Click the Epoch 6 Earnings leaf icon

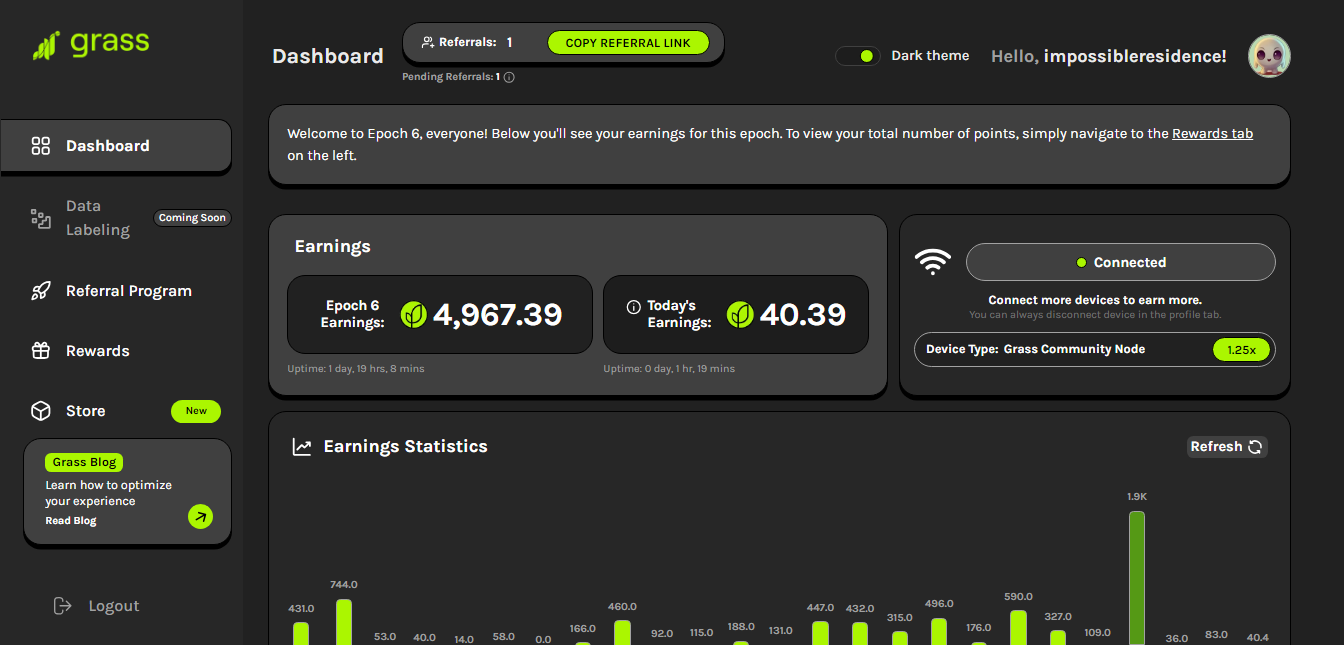click(414, 315)
